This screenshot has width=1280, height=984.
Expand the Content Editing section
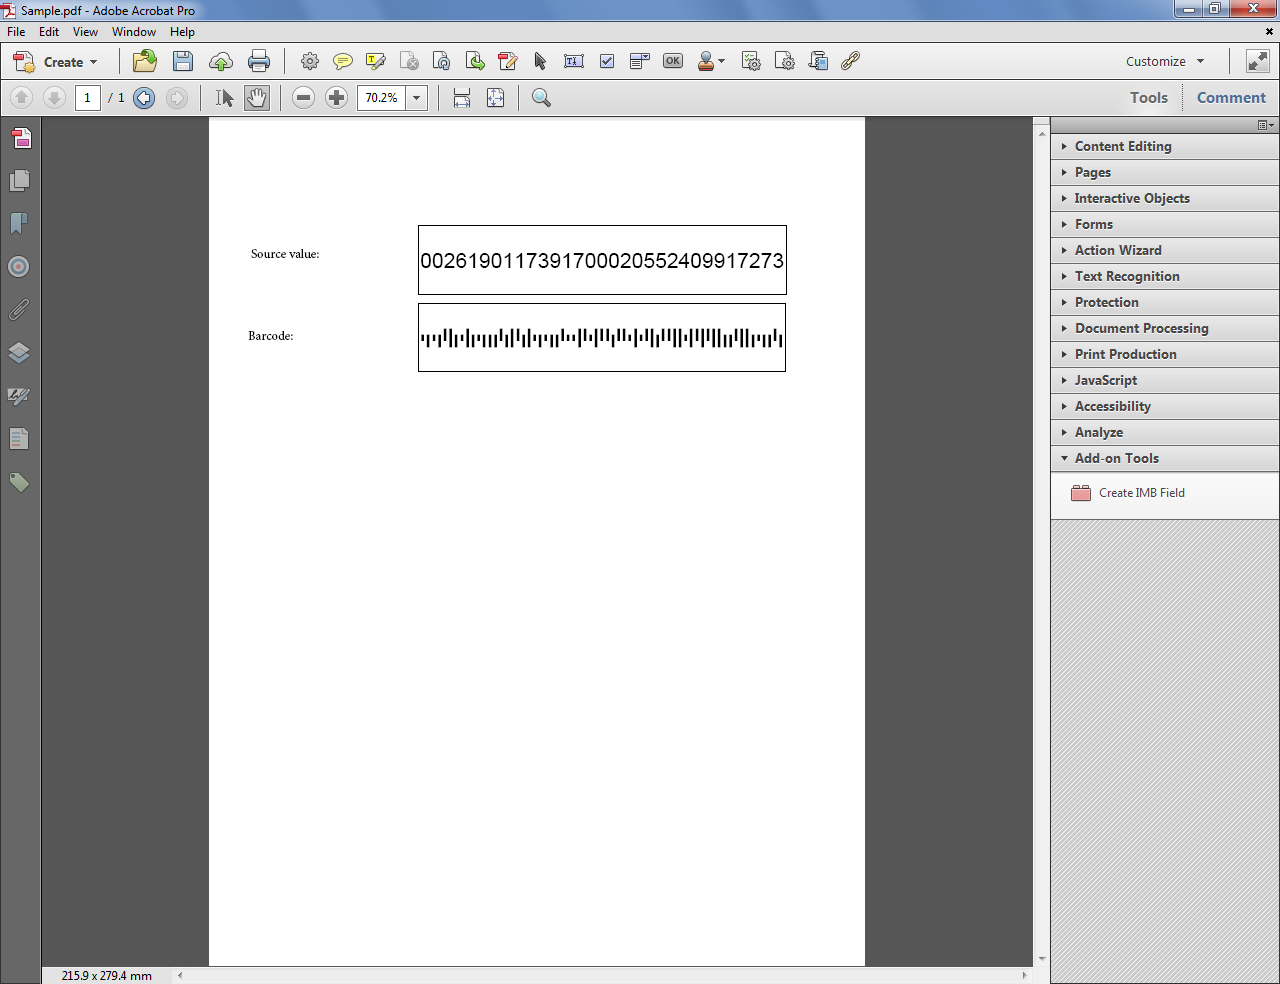point(1125,146)
